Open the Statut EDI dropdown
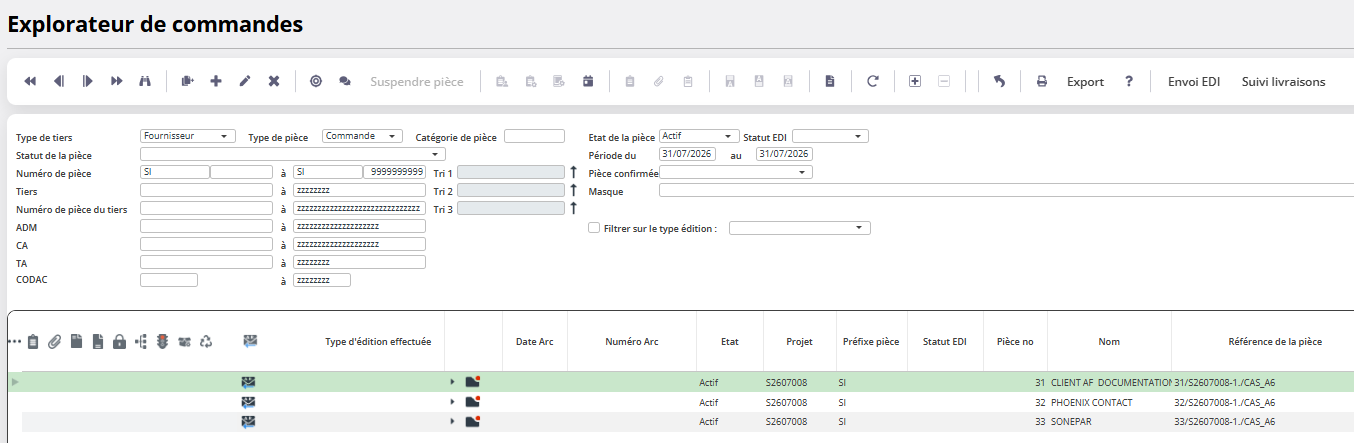 coord(830,136)
